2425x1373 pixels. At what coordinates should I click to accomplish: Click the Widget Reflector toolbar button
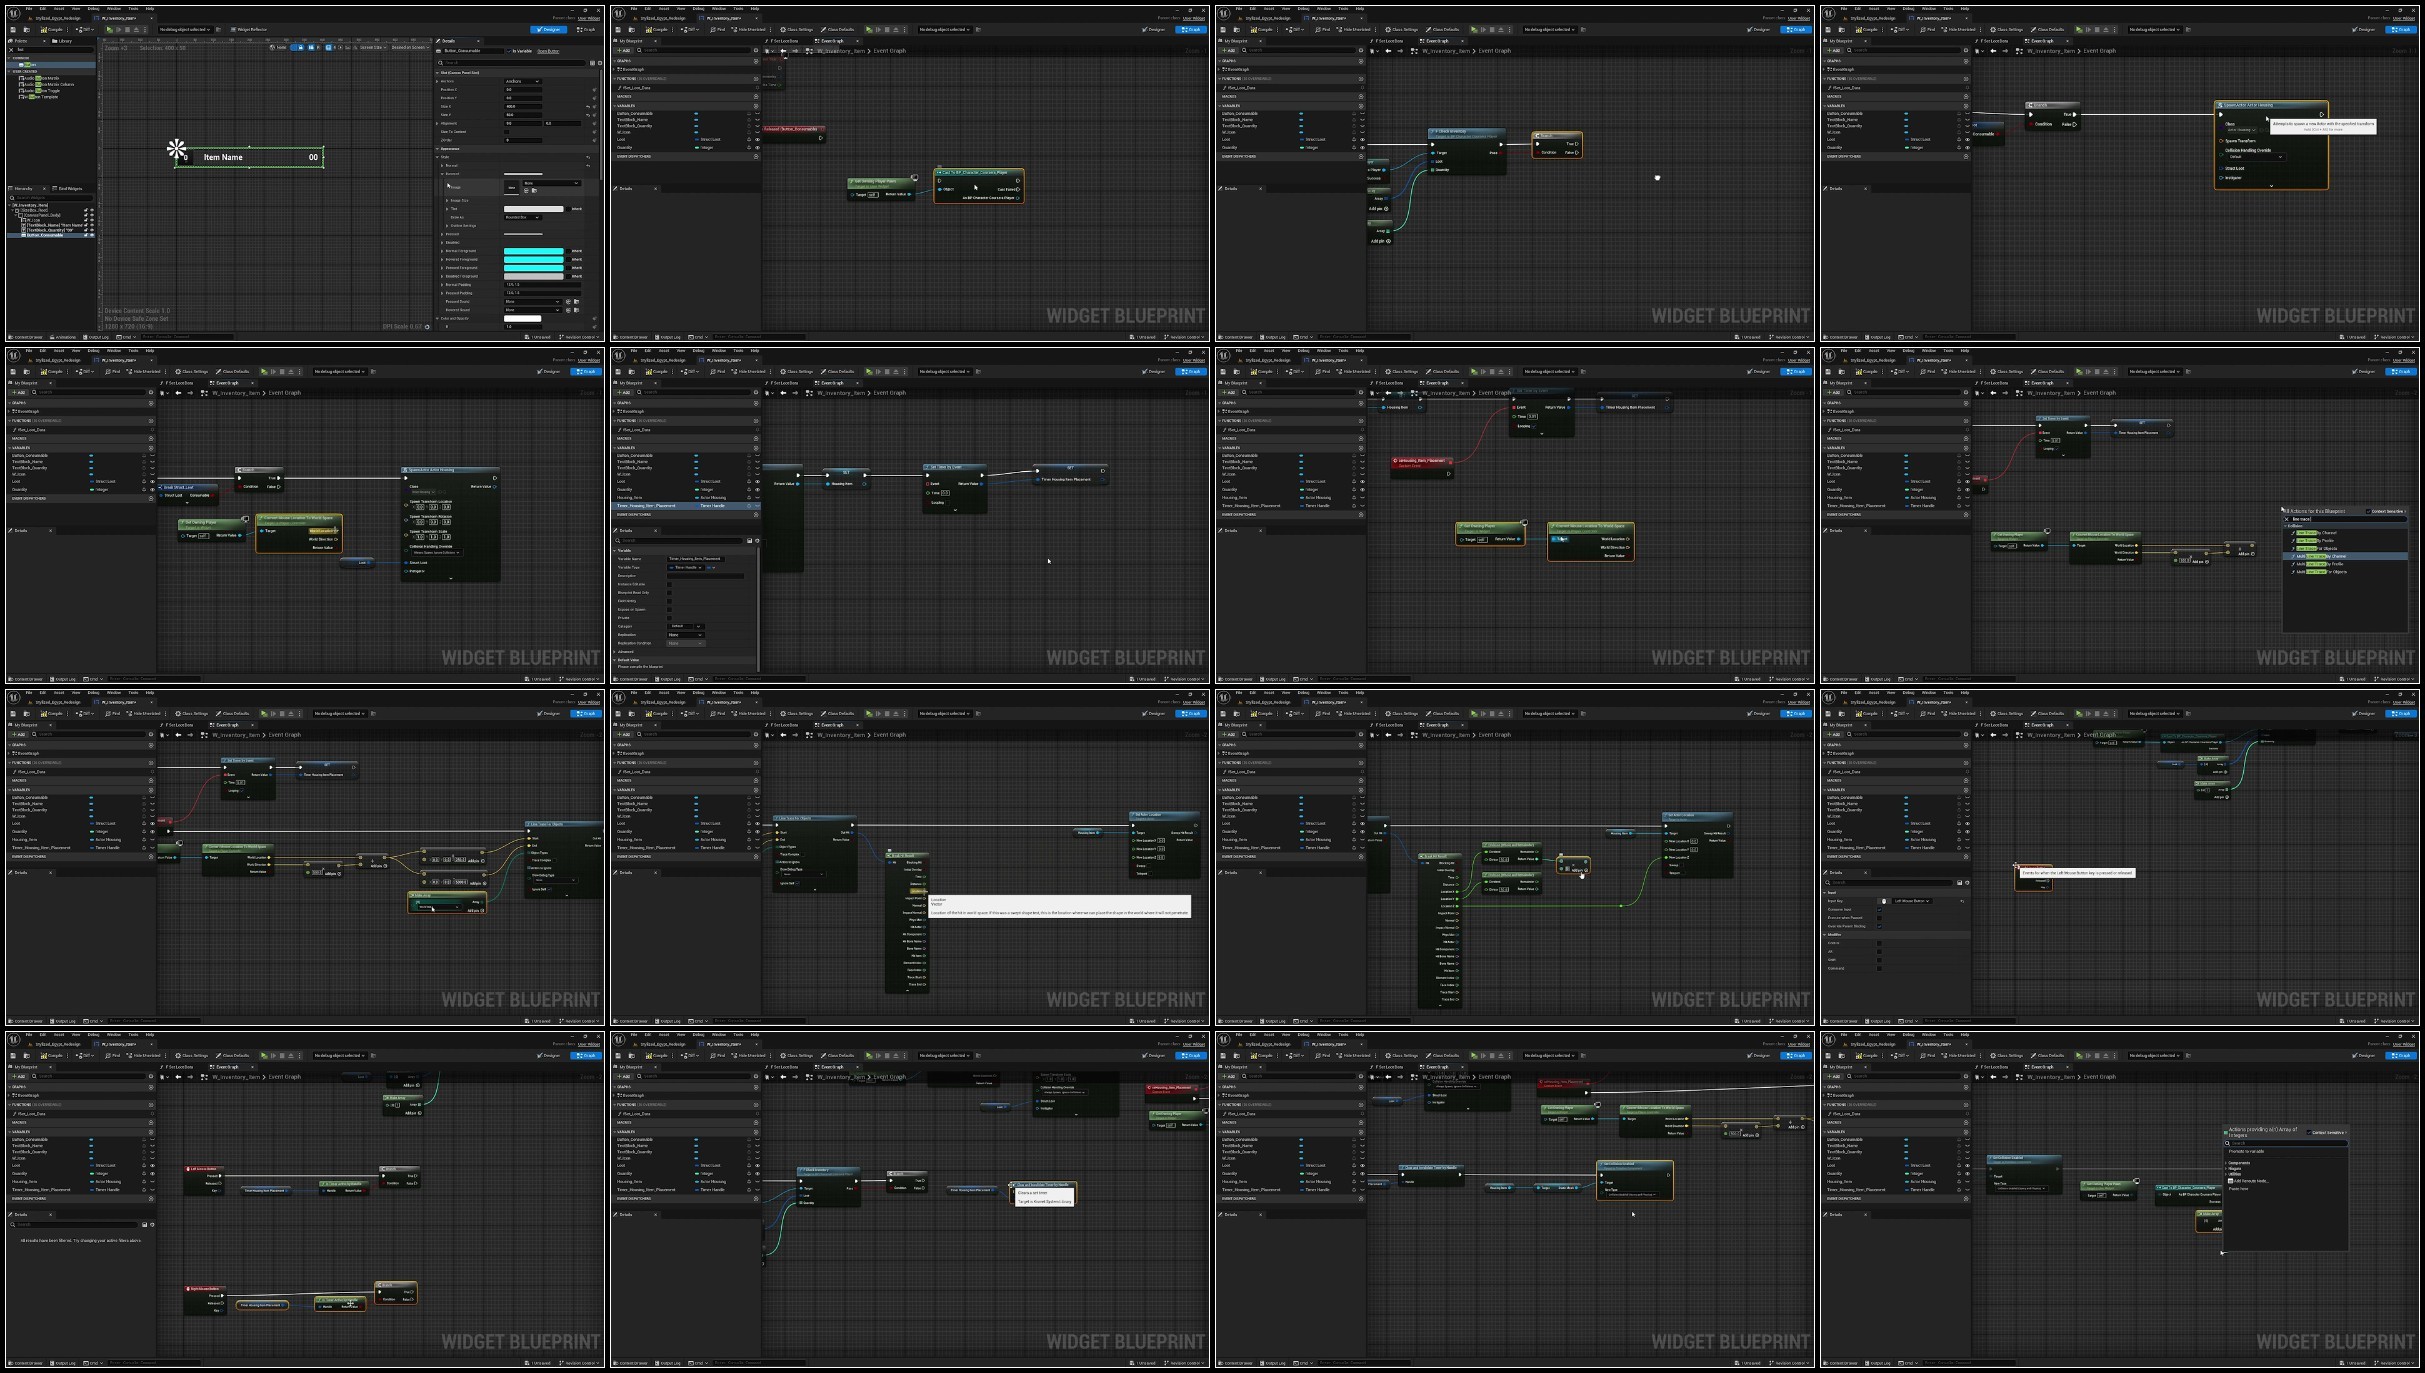click(x=250, y=29)
